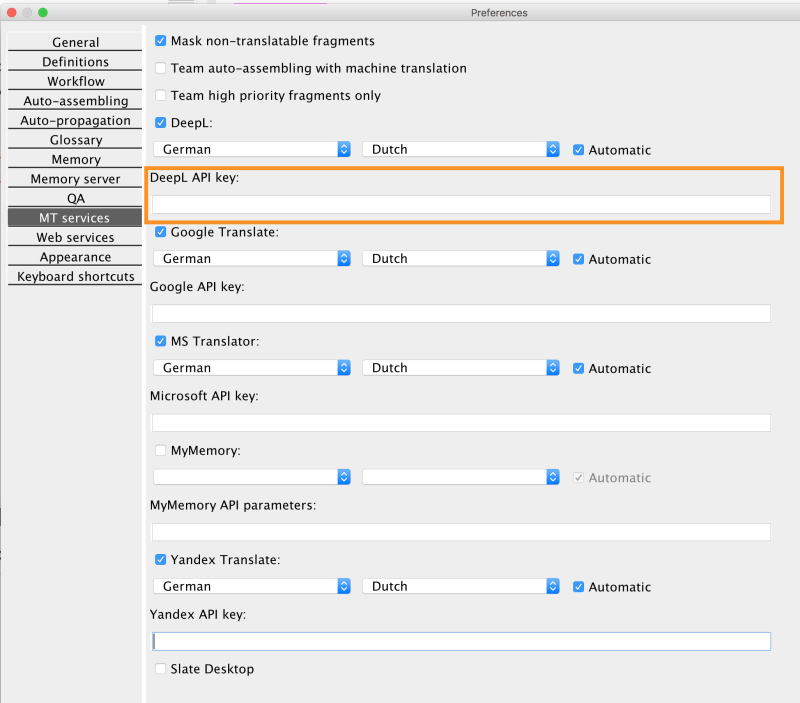This screenshot has width=800, height=703.
Task: Open the Web services tab
Action: click(x=75, y=237)
